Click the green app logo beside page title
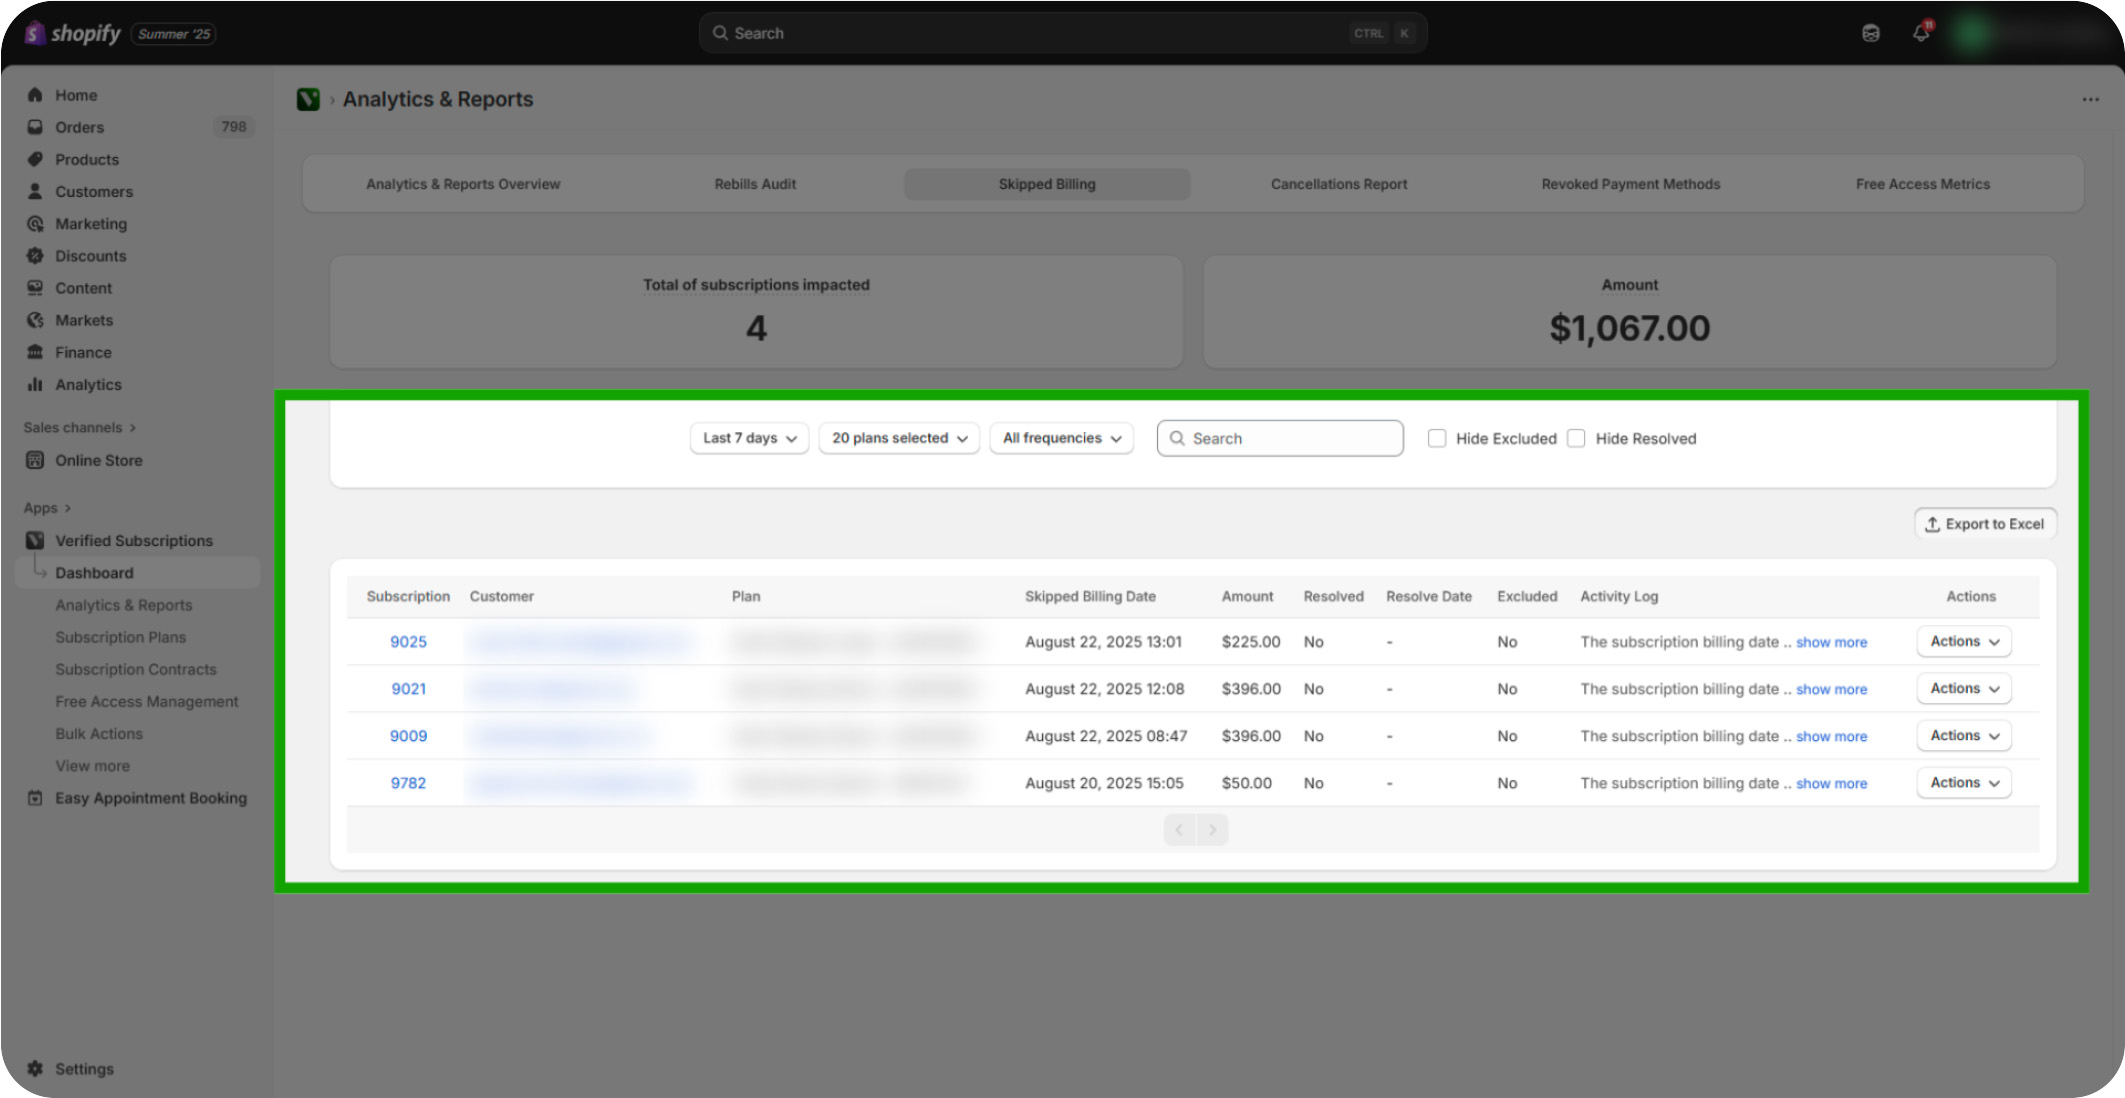The image size is (2125, 1098). (308, 99)
